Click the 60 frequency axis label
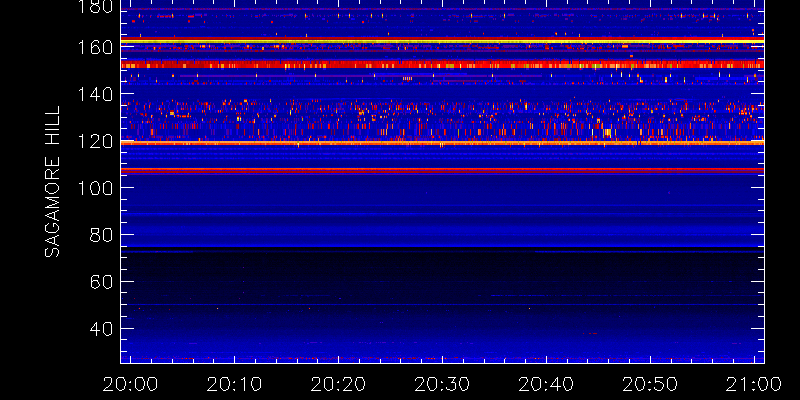Image resolution: width=800 pixels, height=400 pixels. click(x=102, y=282)
